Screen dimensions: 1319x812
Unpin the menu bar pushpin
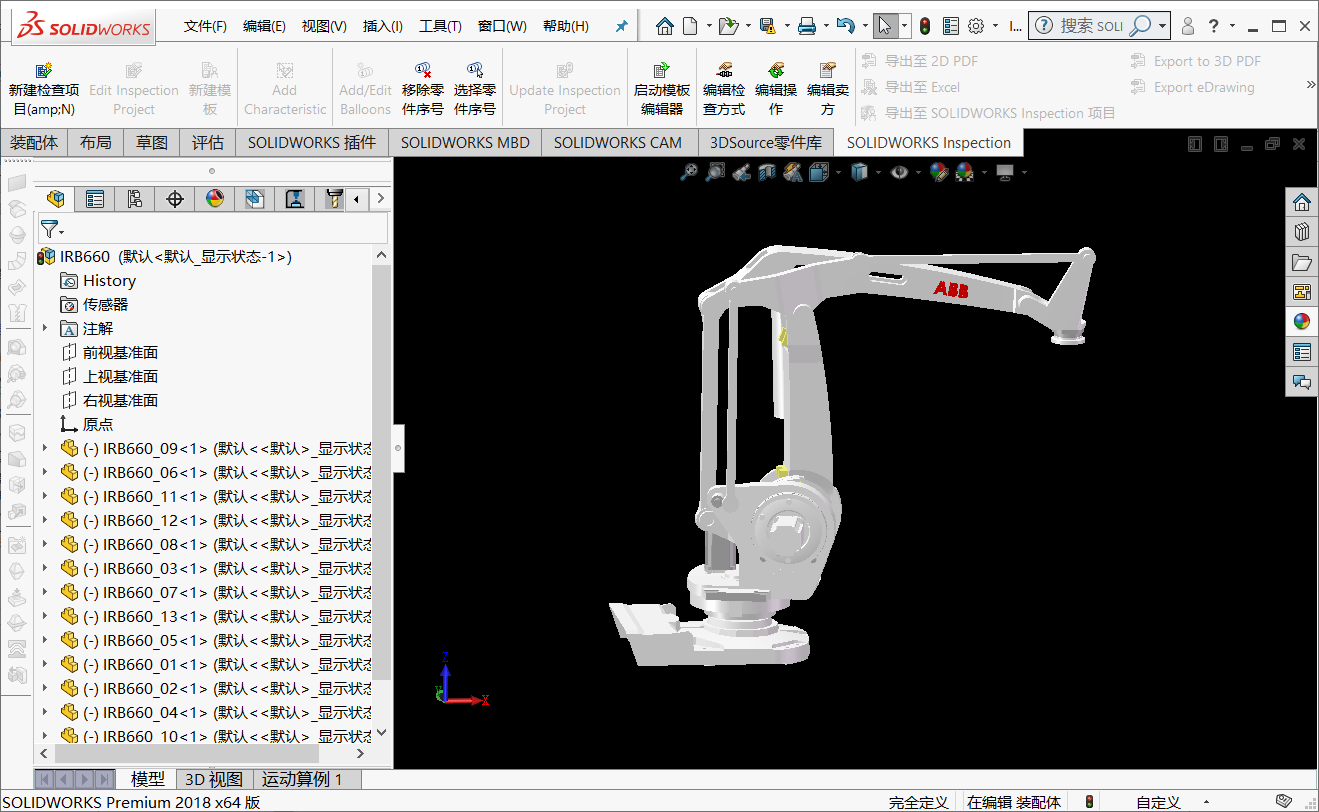[x=620, y=26]
